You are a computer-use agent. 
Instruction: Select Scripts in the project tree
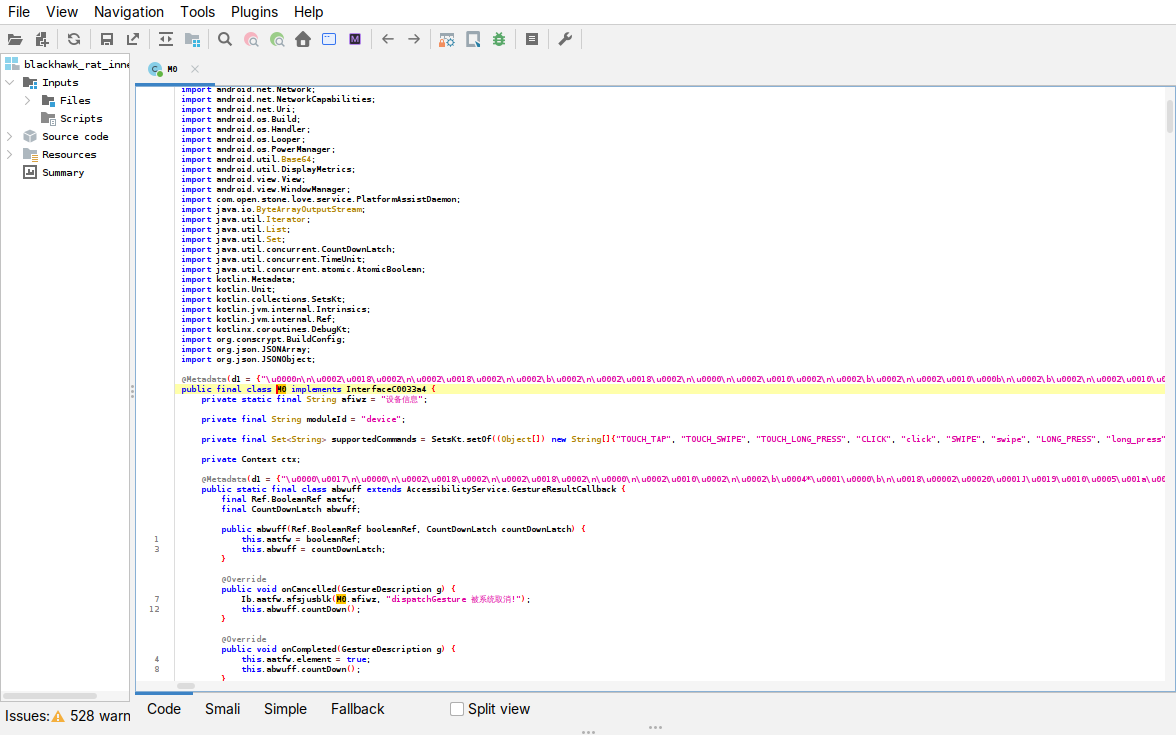tap(81, 118)
